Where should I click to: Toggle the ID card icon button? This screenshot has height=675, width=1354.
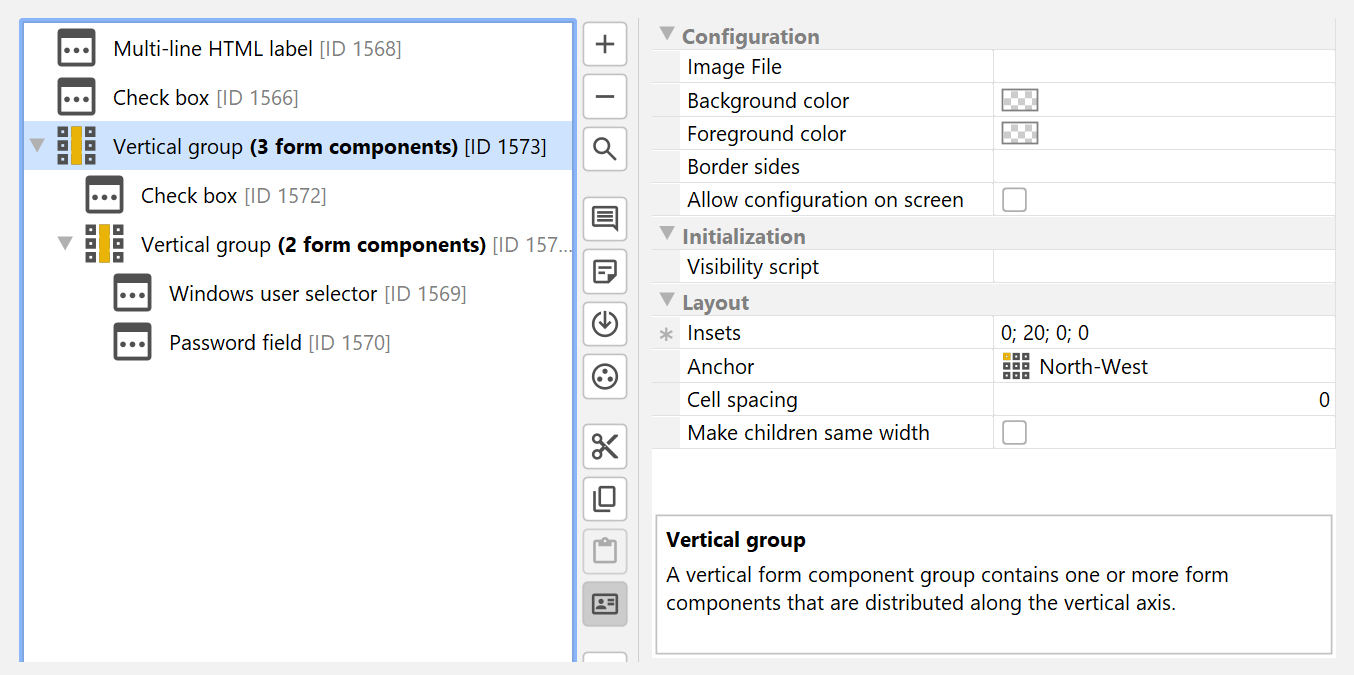605,603
